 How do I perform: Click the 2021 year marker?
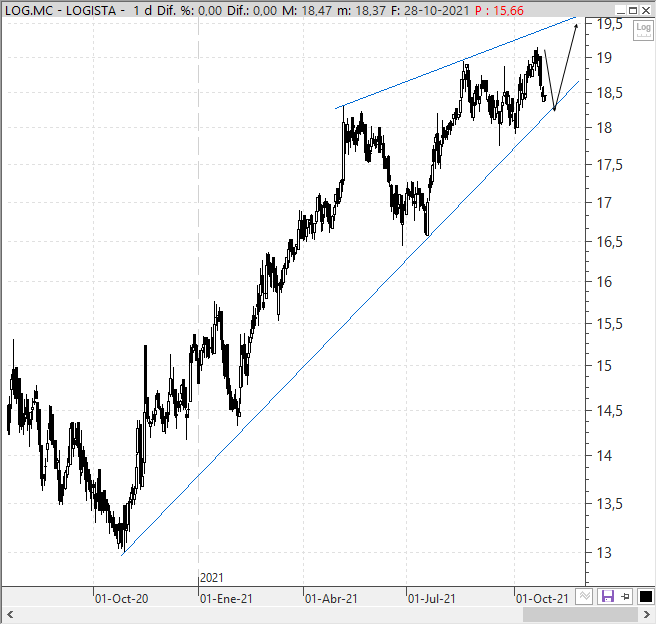pos(212,578)
